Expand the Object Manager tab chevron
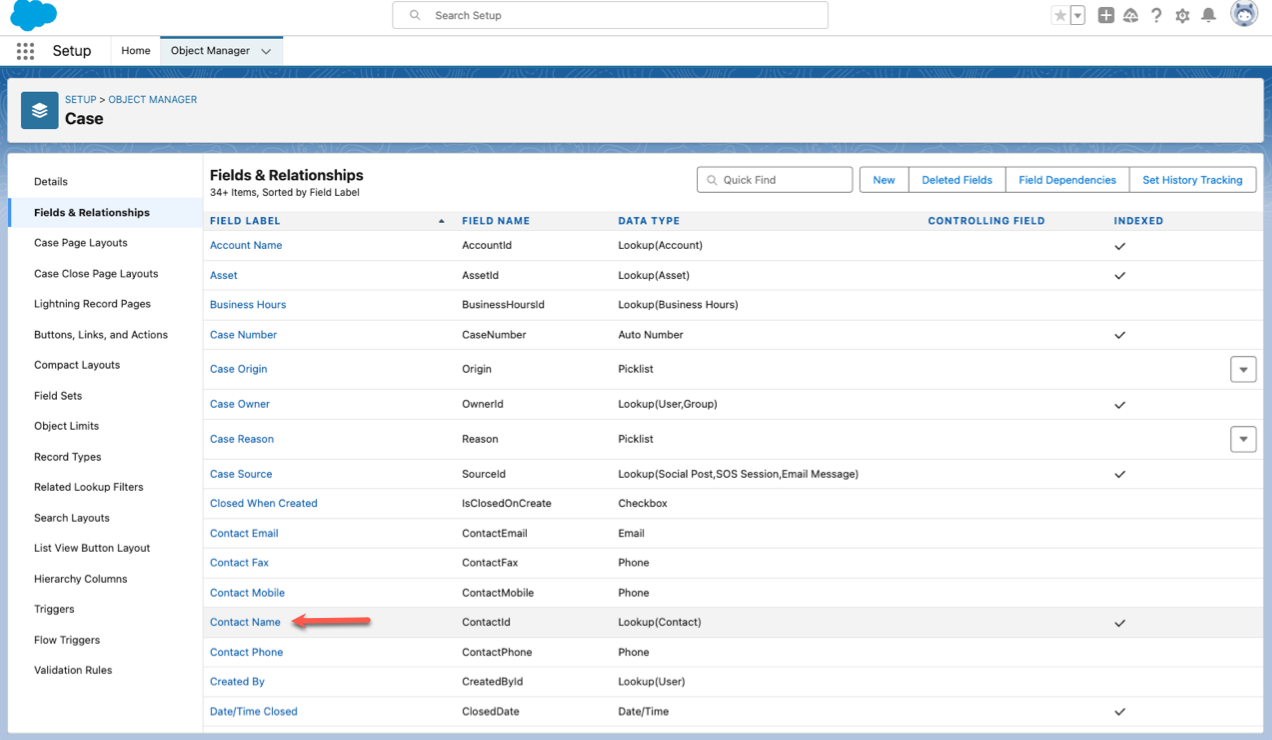Viewport: 1272px width, 740px height. [266, 51]
